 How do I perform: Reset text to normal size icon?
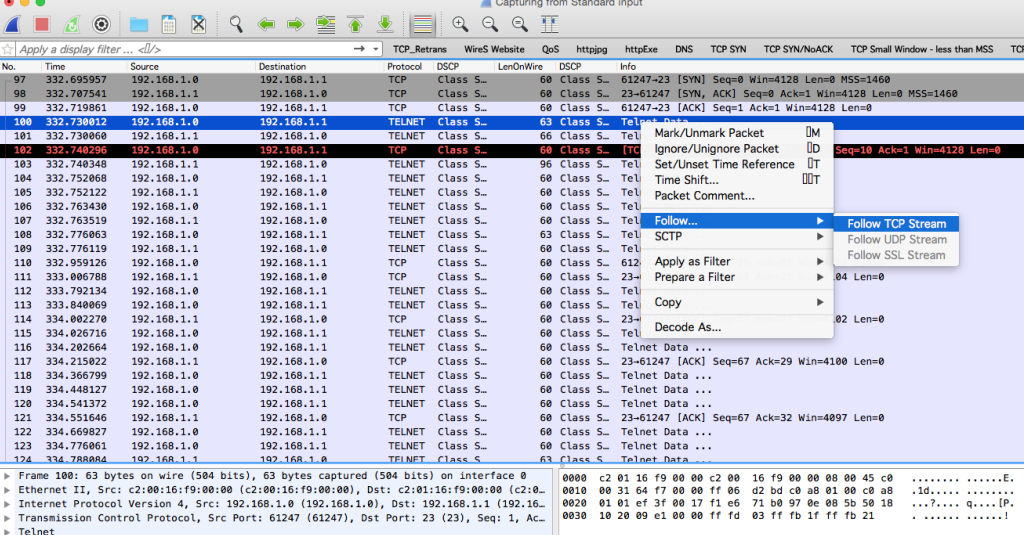click(x=520, y=25)
